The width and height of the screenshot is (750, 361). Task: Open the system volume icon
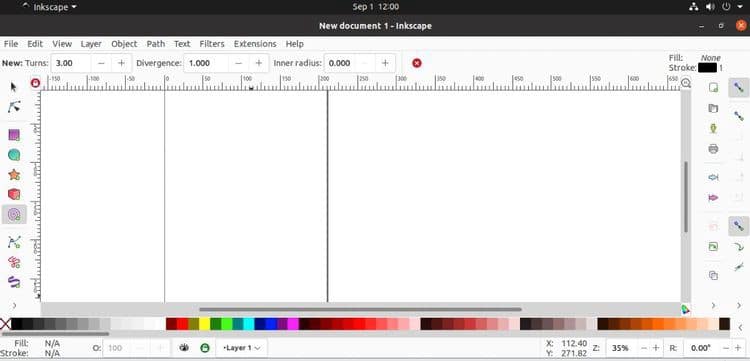(710, 7)
